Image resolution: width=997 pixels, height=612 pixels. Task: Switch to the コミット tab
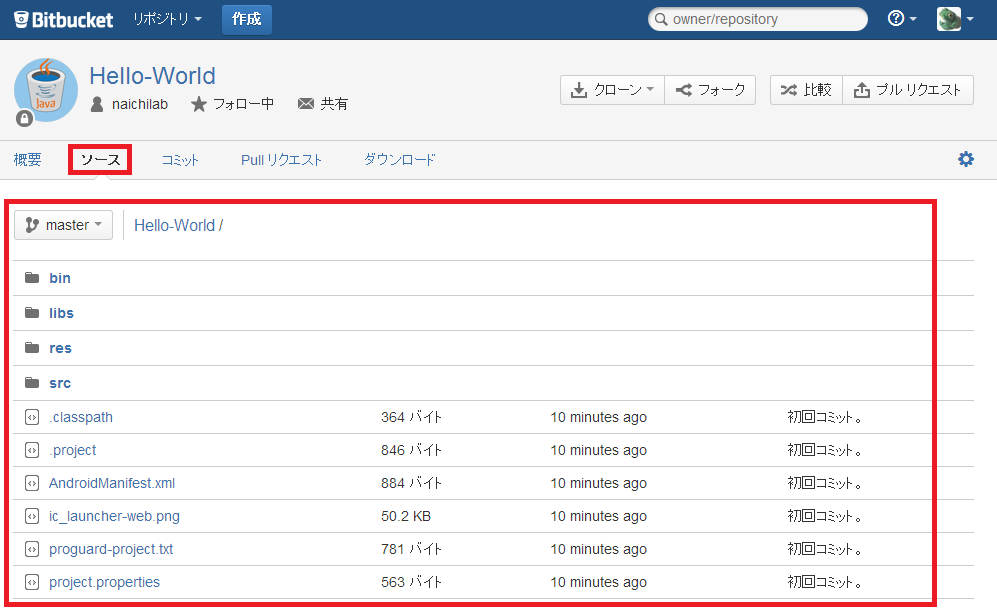tap(179, 158)
